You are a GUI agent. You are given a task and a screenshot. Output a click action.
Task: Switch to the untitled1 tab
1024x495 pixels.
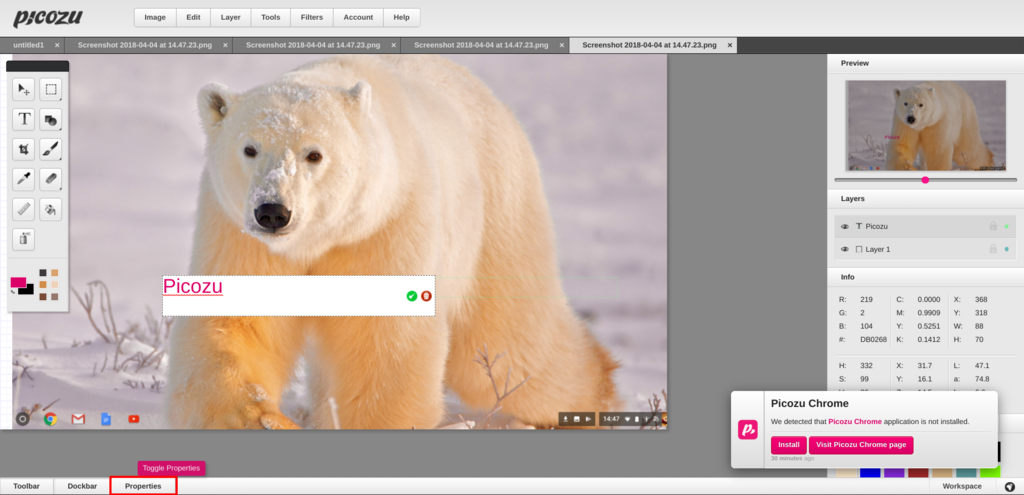29,45
